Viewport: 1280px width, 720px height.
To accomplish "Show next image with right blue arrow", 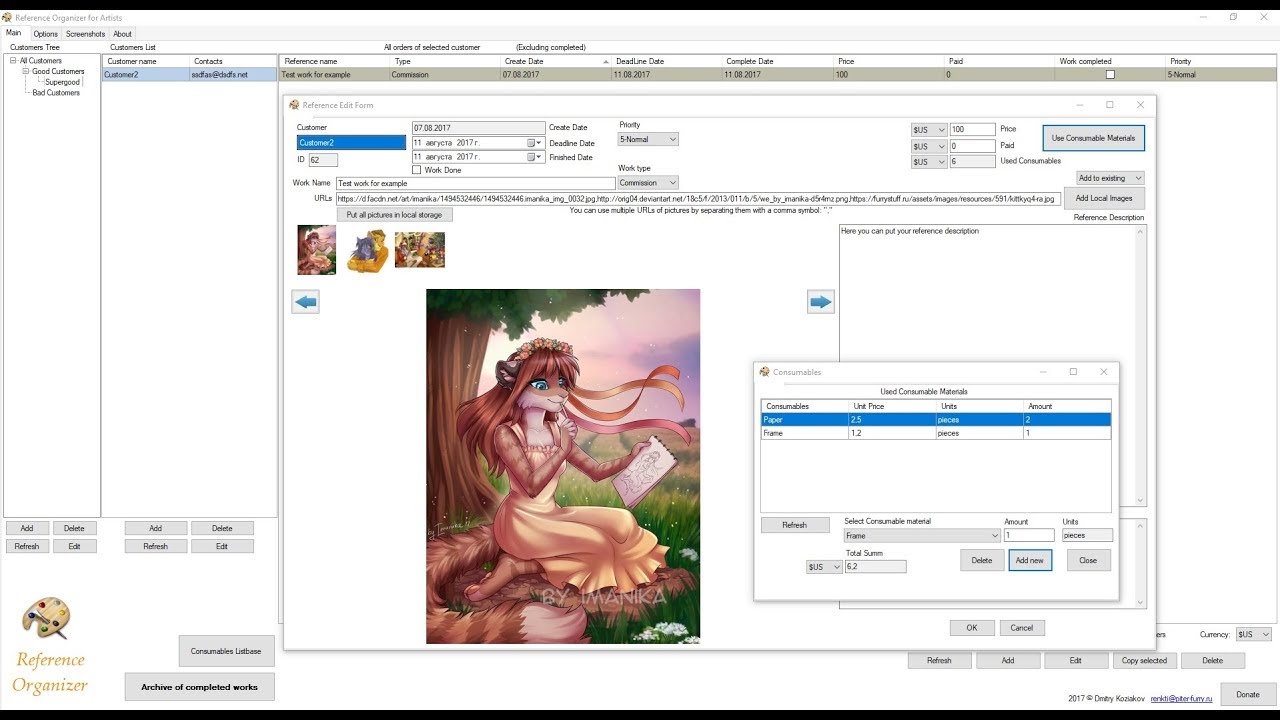I will 821,302.
